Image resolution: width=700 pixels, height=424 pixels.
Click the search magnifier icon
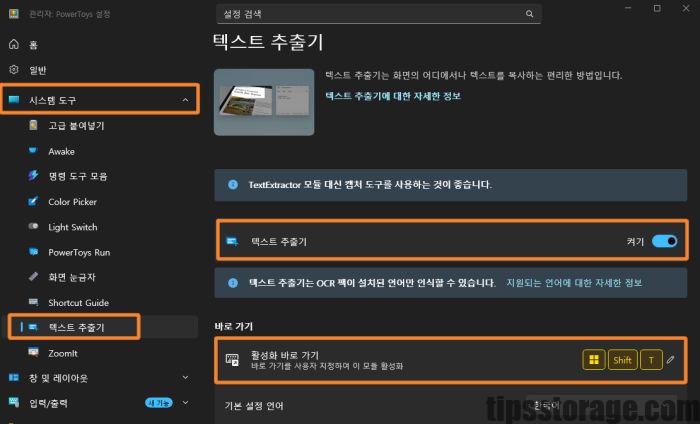click(x=529, y=14)
